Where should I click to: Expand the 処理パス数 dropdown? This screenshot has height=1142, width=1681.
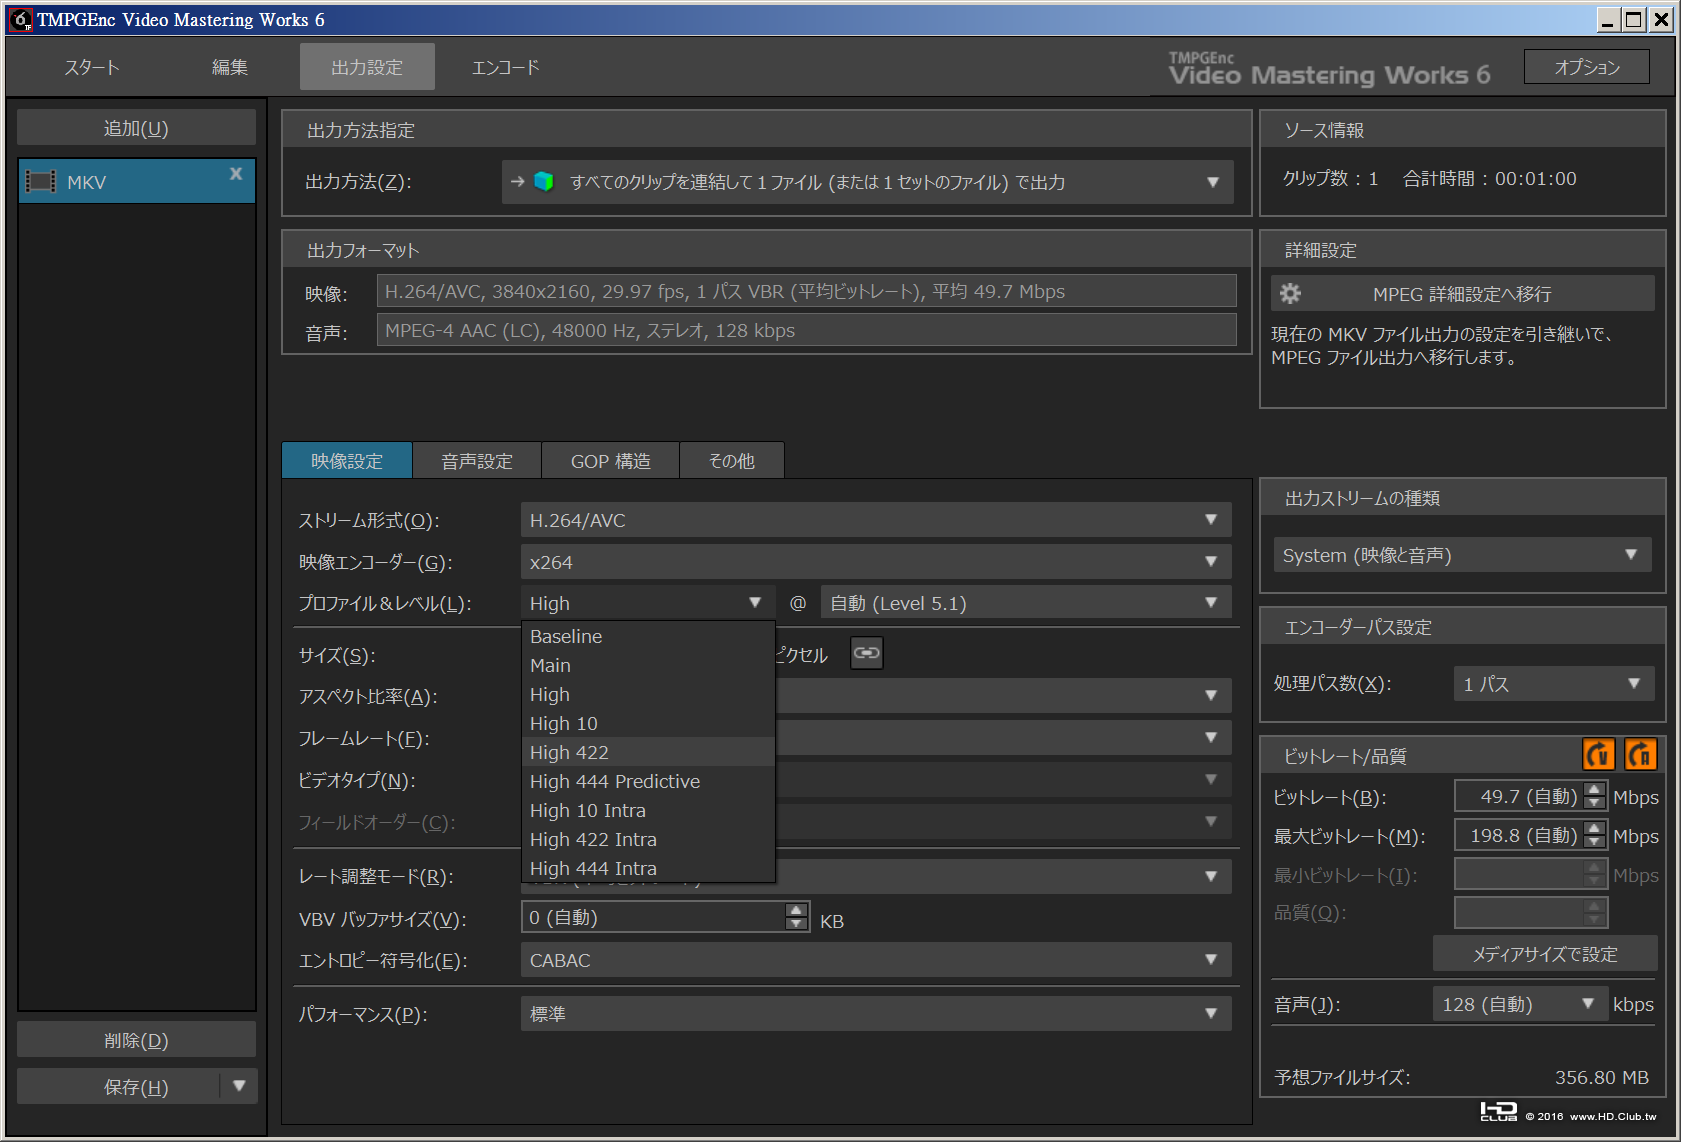[1553, 684]
